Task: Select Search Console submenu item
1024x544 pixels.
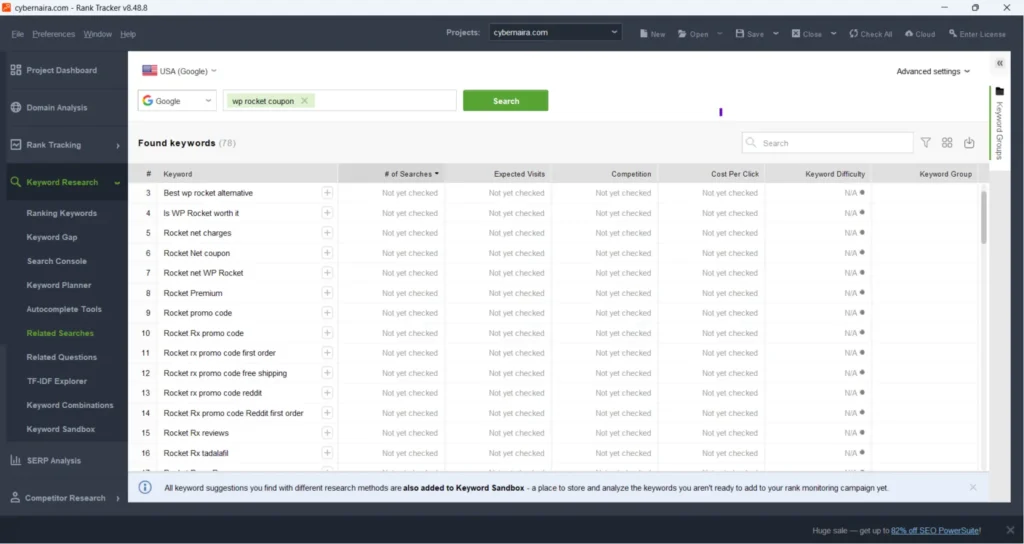Action: pyautogui.click(x=56, y=261)
